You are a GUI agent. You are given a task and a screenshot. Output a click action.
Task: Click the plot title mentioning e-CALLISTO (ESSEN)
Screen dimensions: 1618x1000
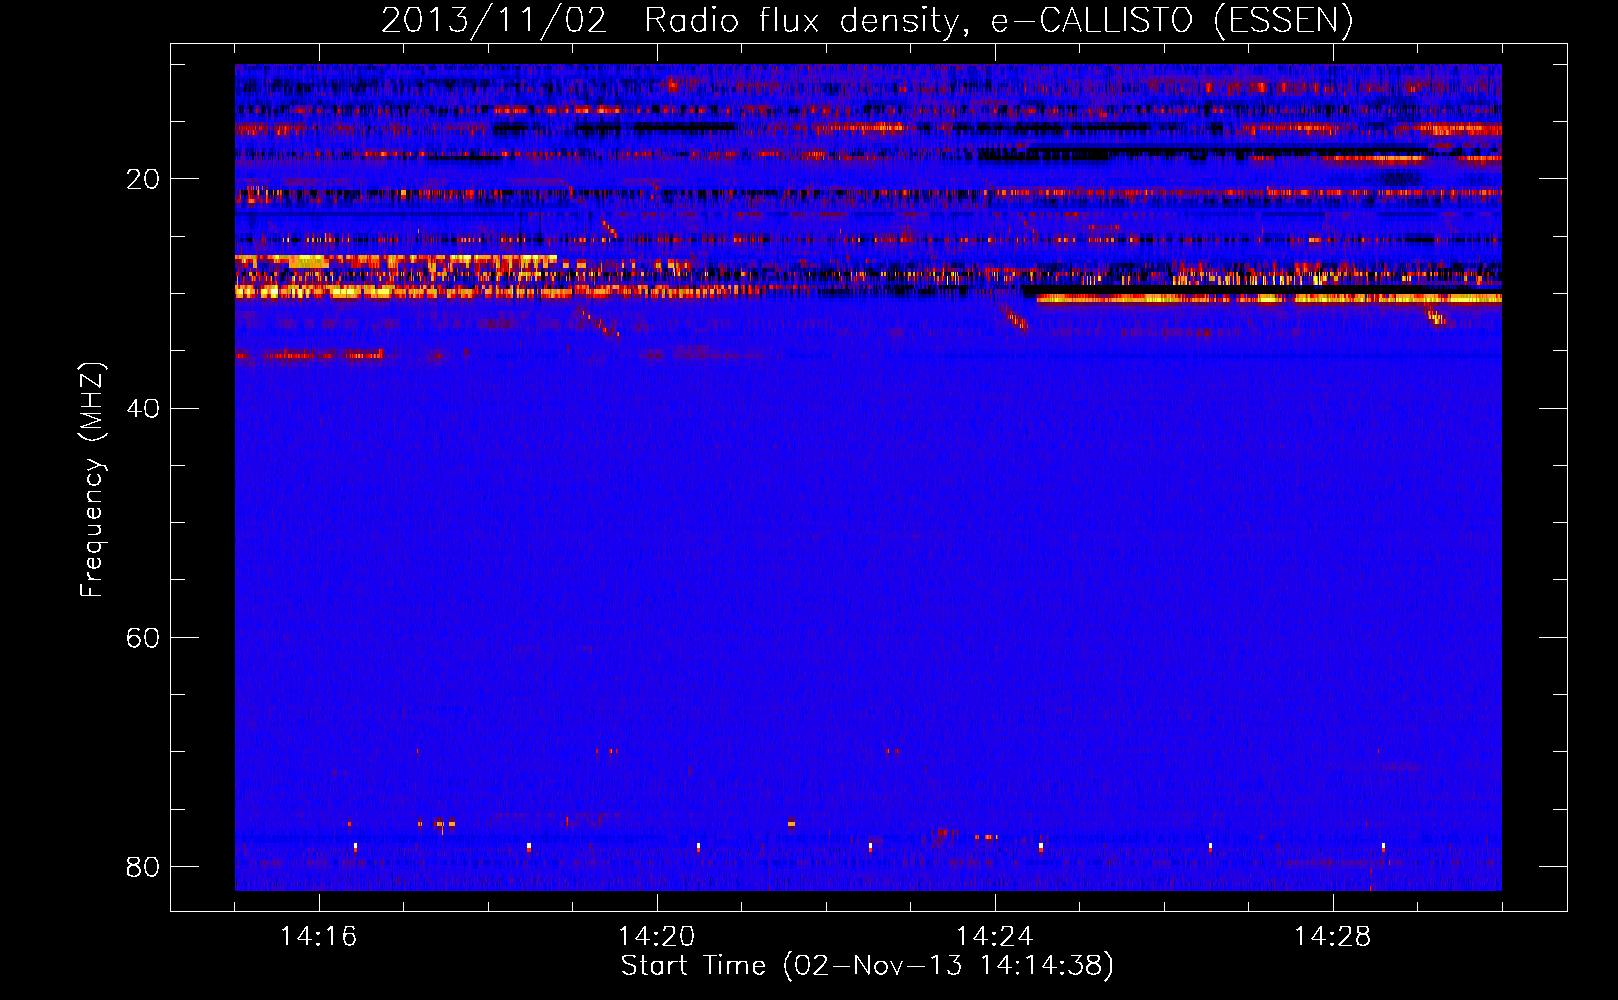(867, 20)
